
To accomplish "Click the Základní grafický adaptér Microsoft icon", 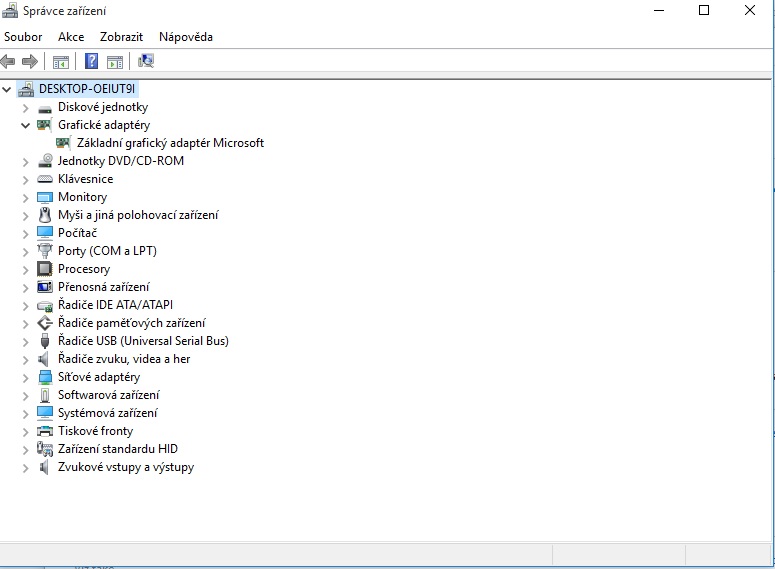I will (x=63, y=143).
